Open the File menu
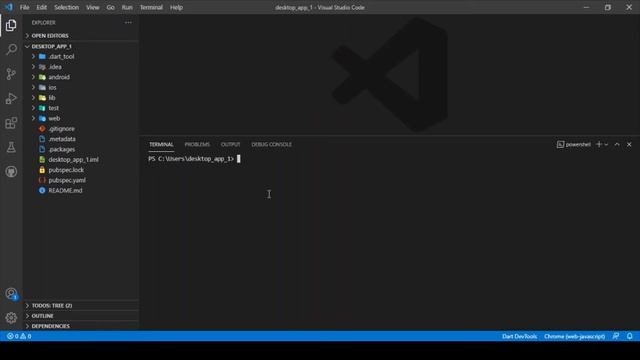The height and width of the screenshot is (360, 640). (x=24, y=7)
